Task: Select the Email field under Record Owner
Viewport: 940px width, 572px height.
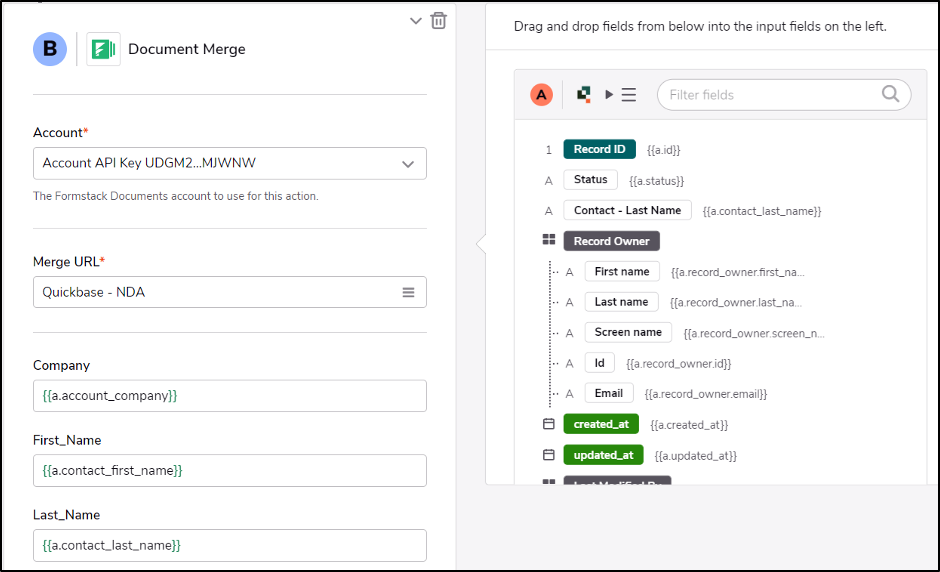Action: pyautogui.click(x=608, y=393)
